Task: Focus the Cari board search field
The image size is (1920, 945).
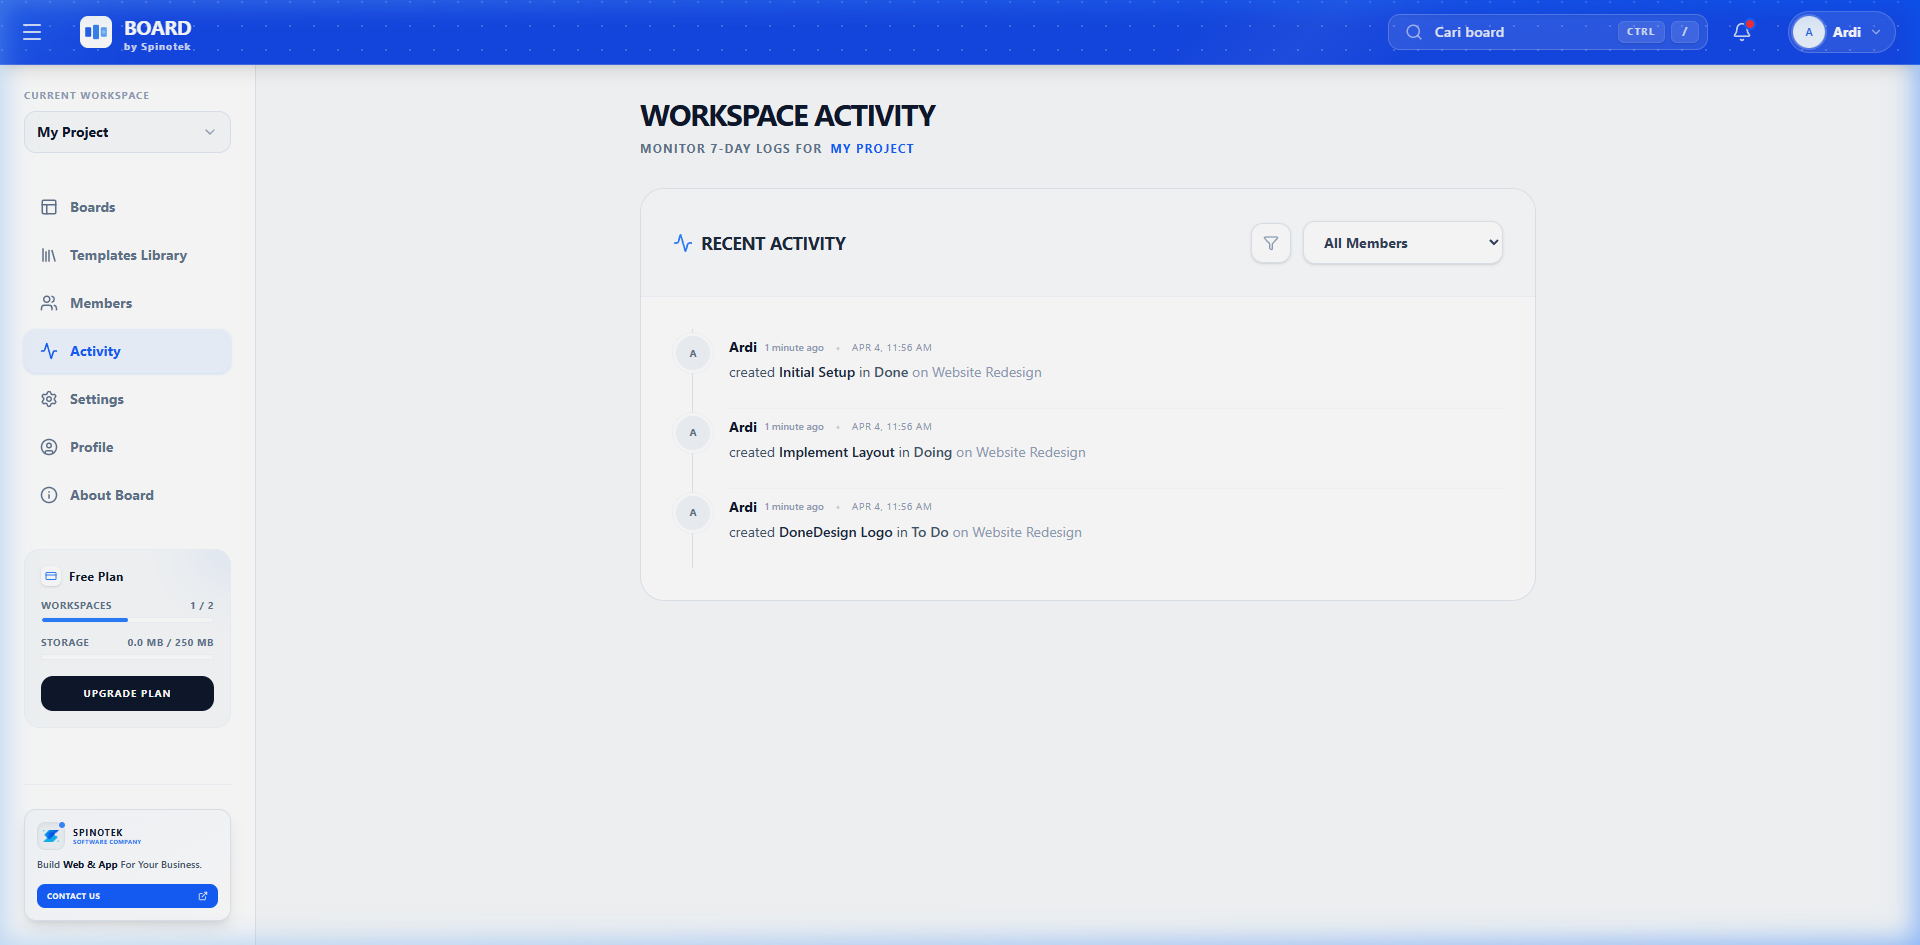Action: (1520, 32)
